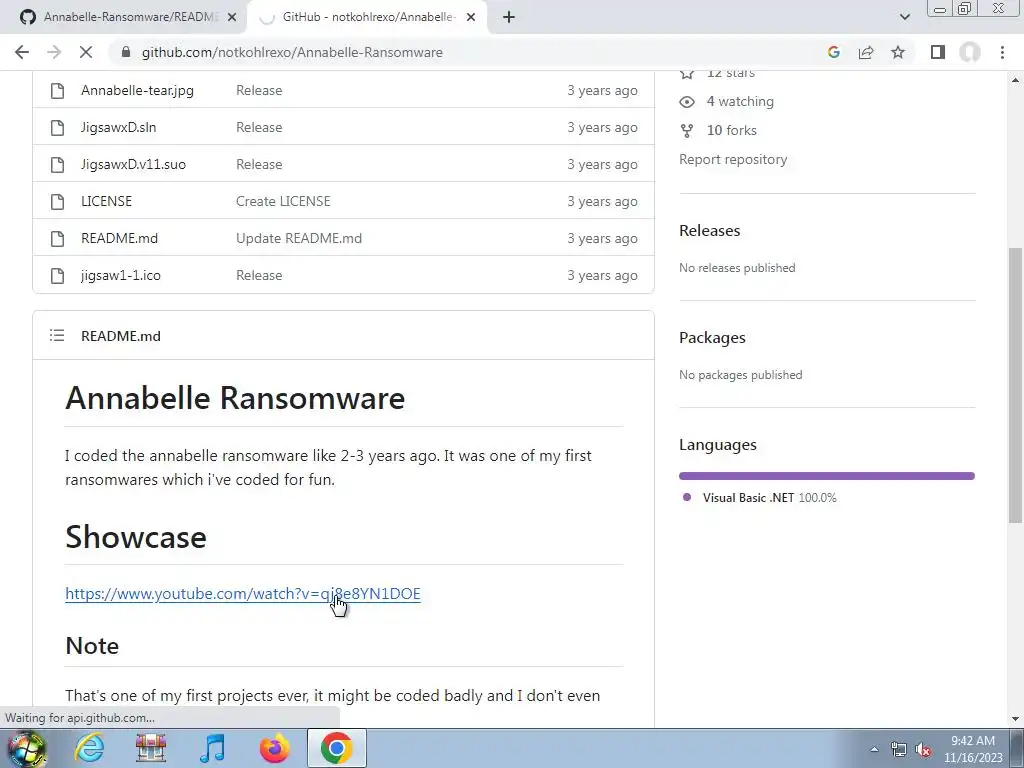Viewport: 1024px width, 768px height.
Task: Select the GitHub - notkohlrexo/Annabelle tab
Action: [x=368, y=18]
